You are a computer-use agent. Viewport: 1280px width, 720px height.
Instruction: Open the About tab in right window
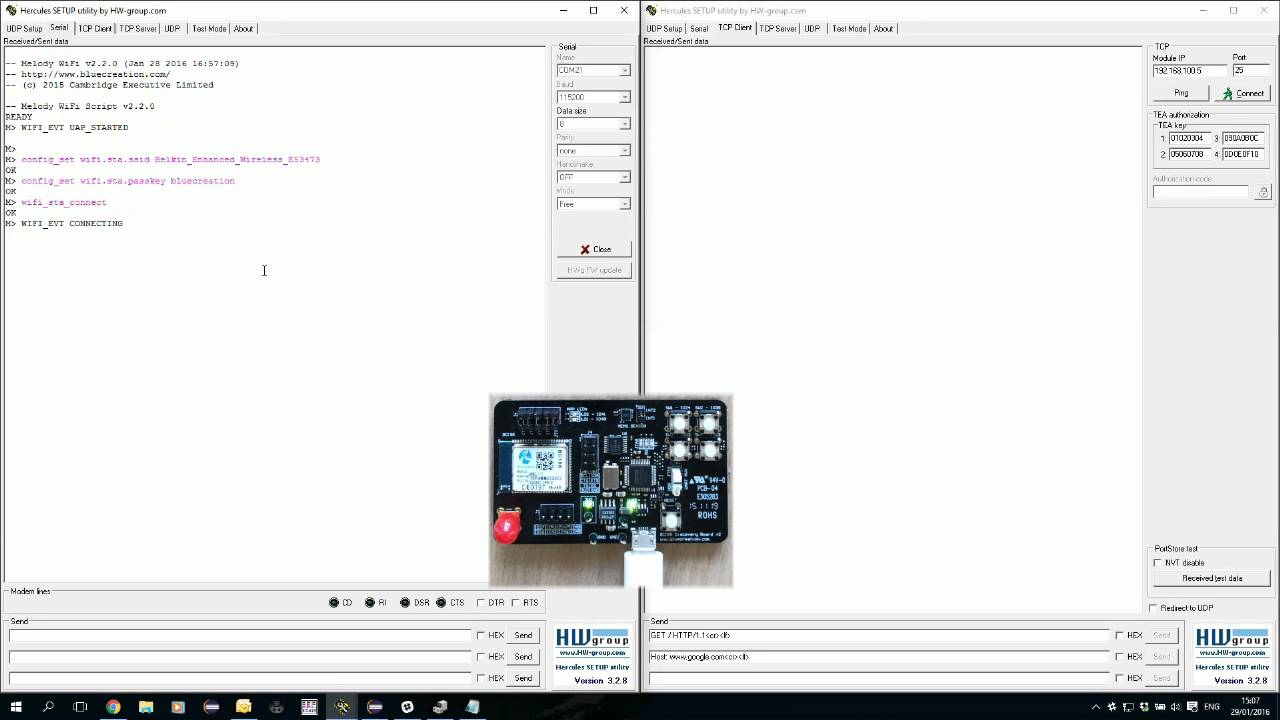click(x=883, y=28)
